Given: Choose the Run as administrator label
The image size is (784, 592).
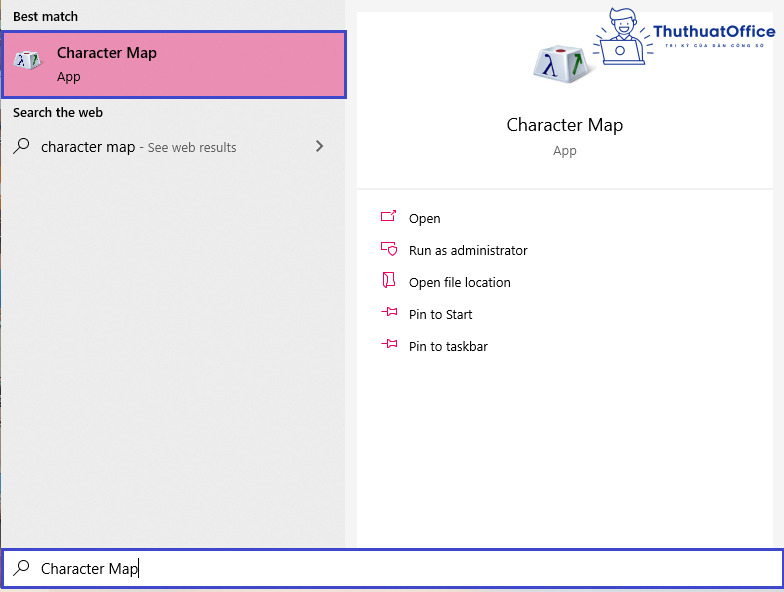Looking at the screenshot, I should point(468,250).
